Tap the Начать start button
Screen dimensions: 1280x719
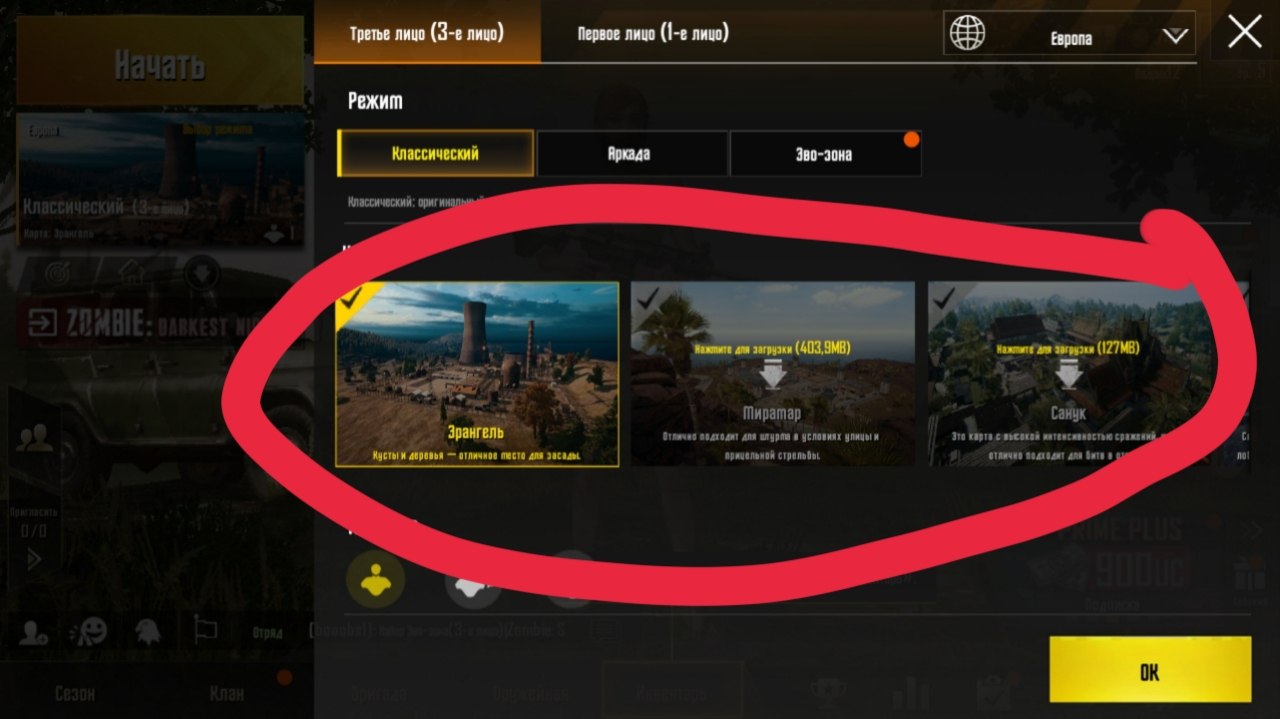(x=160, y=62)
